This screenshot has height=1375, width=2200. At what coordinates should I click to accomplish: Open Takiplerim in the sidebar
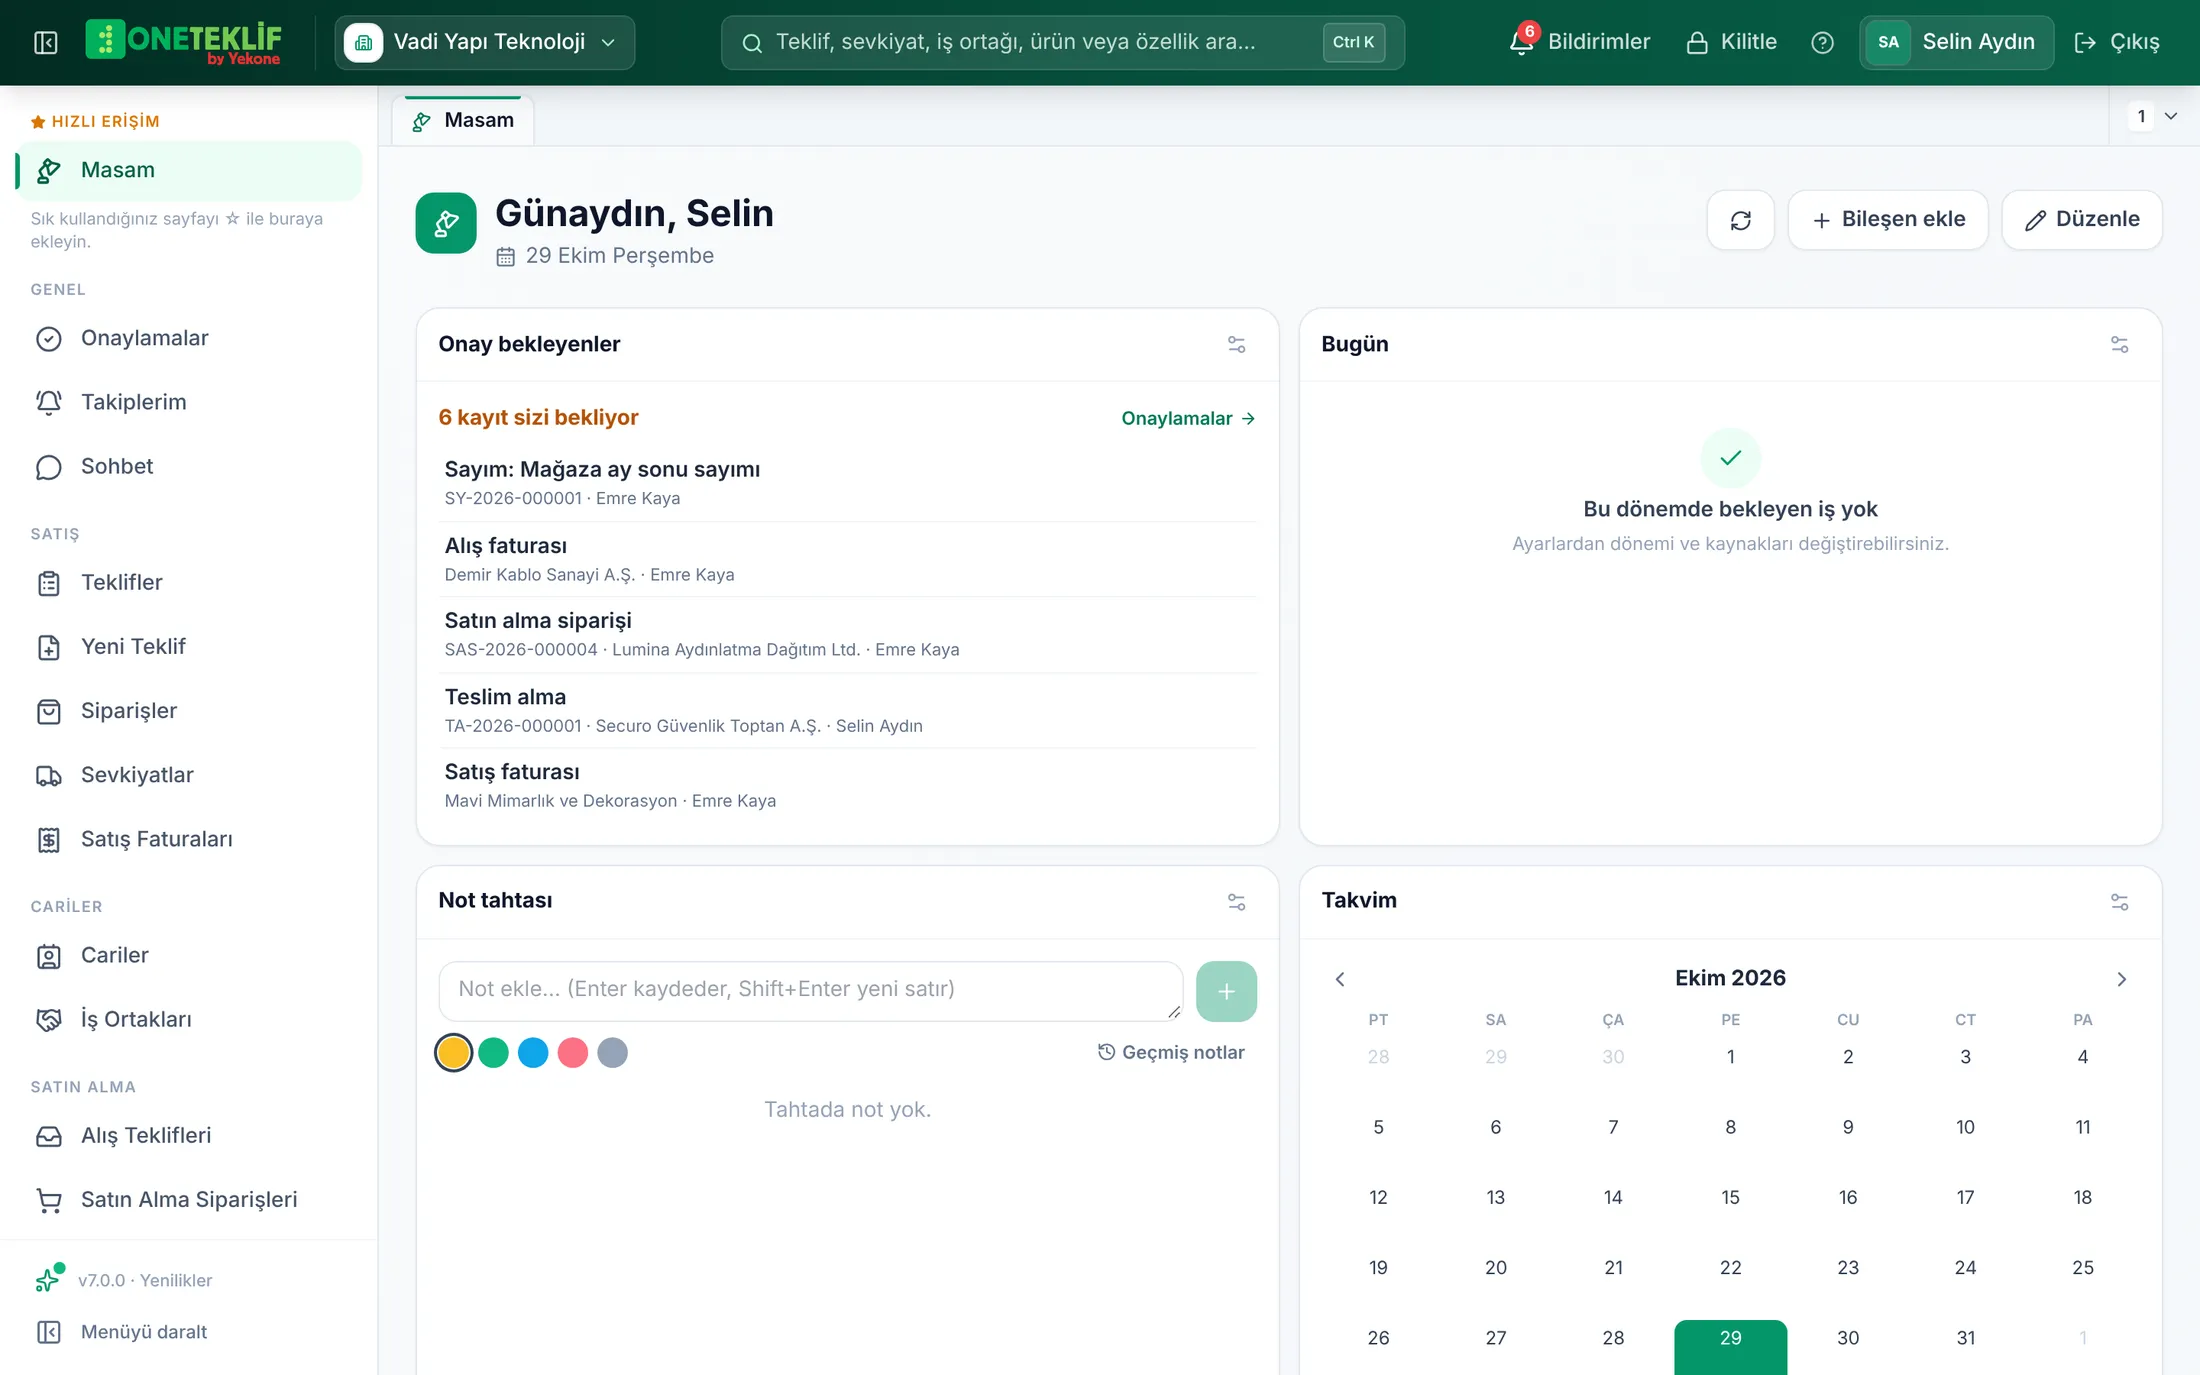point(188,402)
